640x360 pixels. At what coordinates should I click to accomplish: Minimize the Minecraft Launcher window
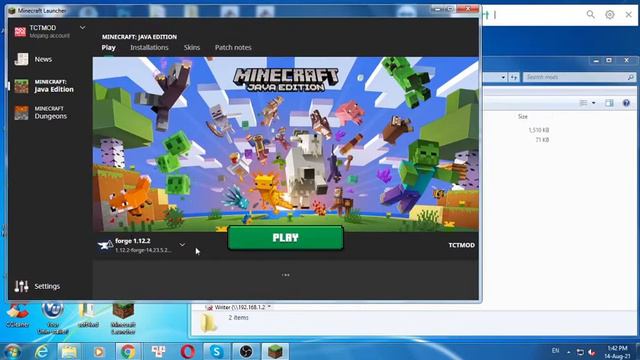[x=438, y=9]
